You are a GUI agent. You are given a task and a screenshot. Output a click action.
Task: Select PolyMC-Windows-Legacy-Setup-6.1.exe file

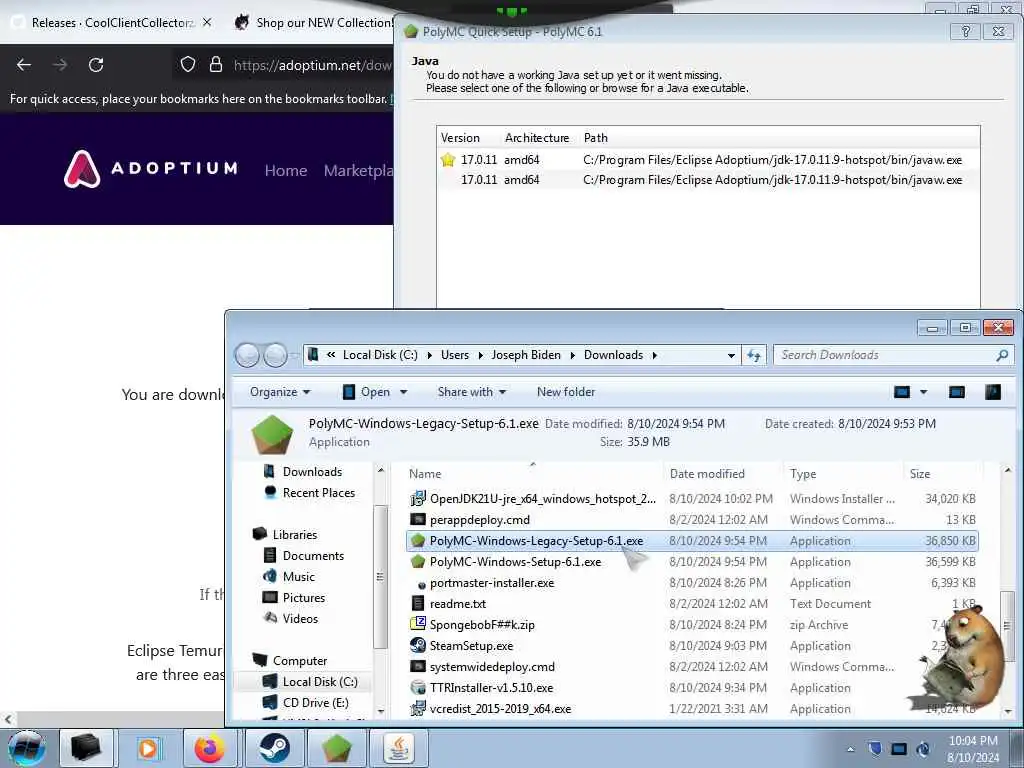692,541
